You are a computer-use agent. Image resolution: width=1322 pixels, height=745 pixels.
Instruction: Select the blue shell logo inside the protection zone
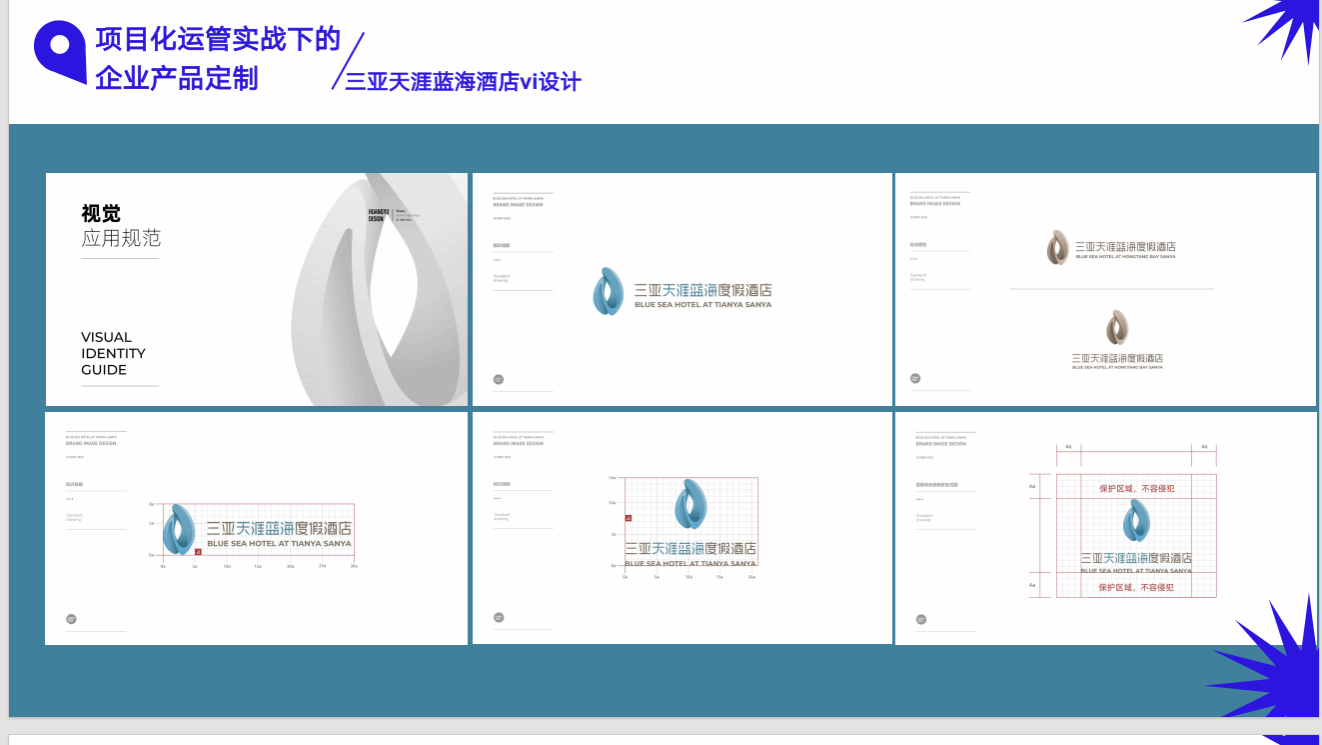(1136, 521)
